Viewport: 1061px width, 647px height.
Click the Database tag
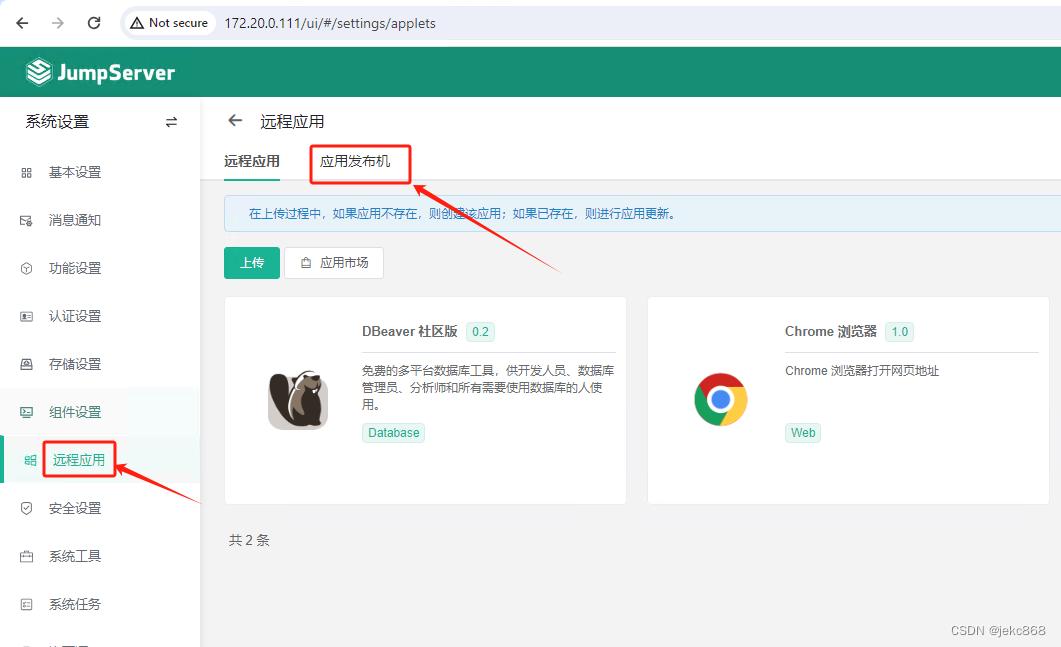pos(393,433)
